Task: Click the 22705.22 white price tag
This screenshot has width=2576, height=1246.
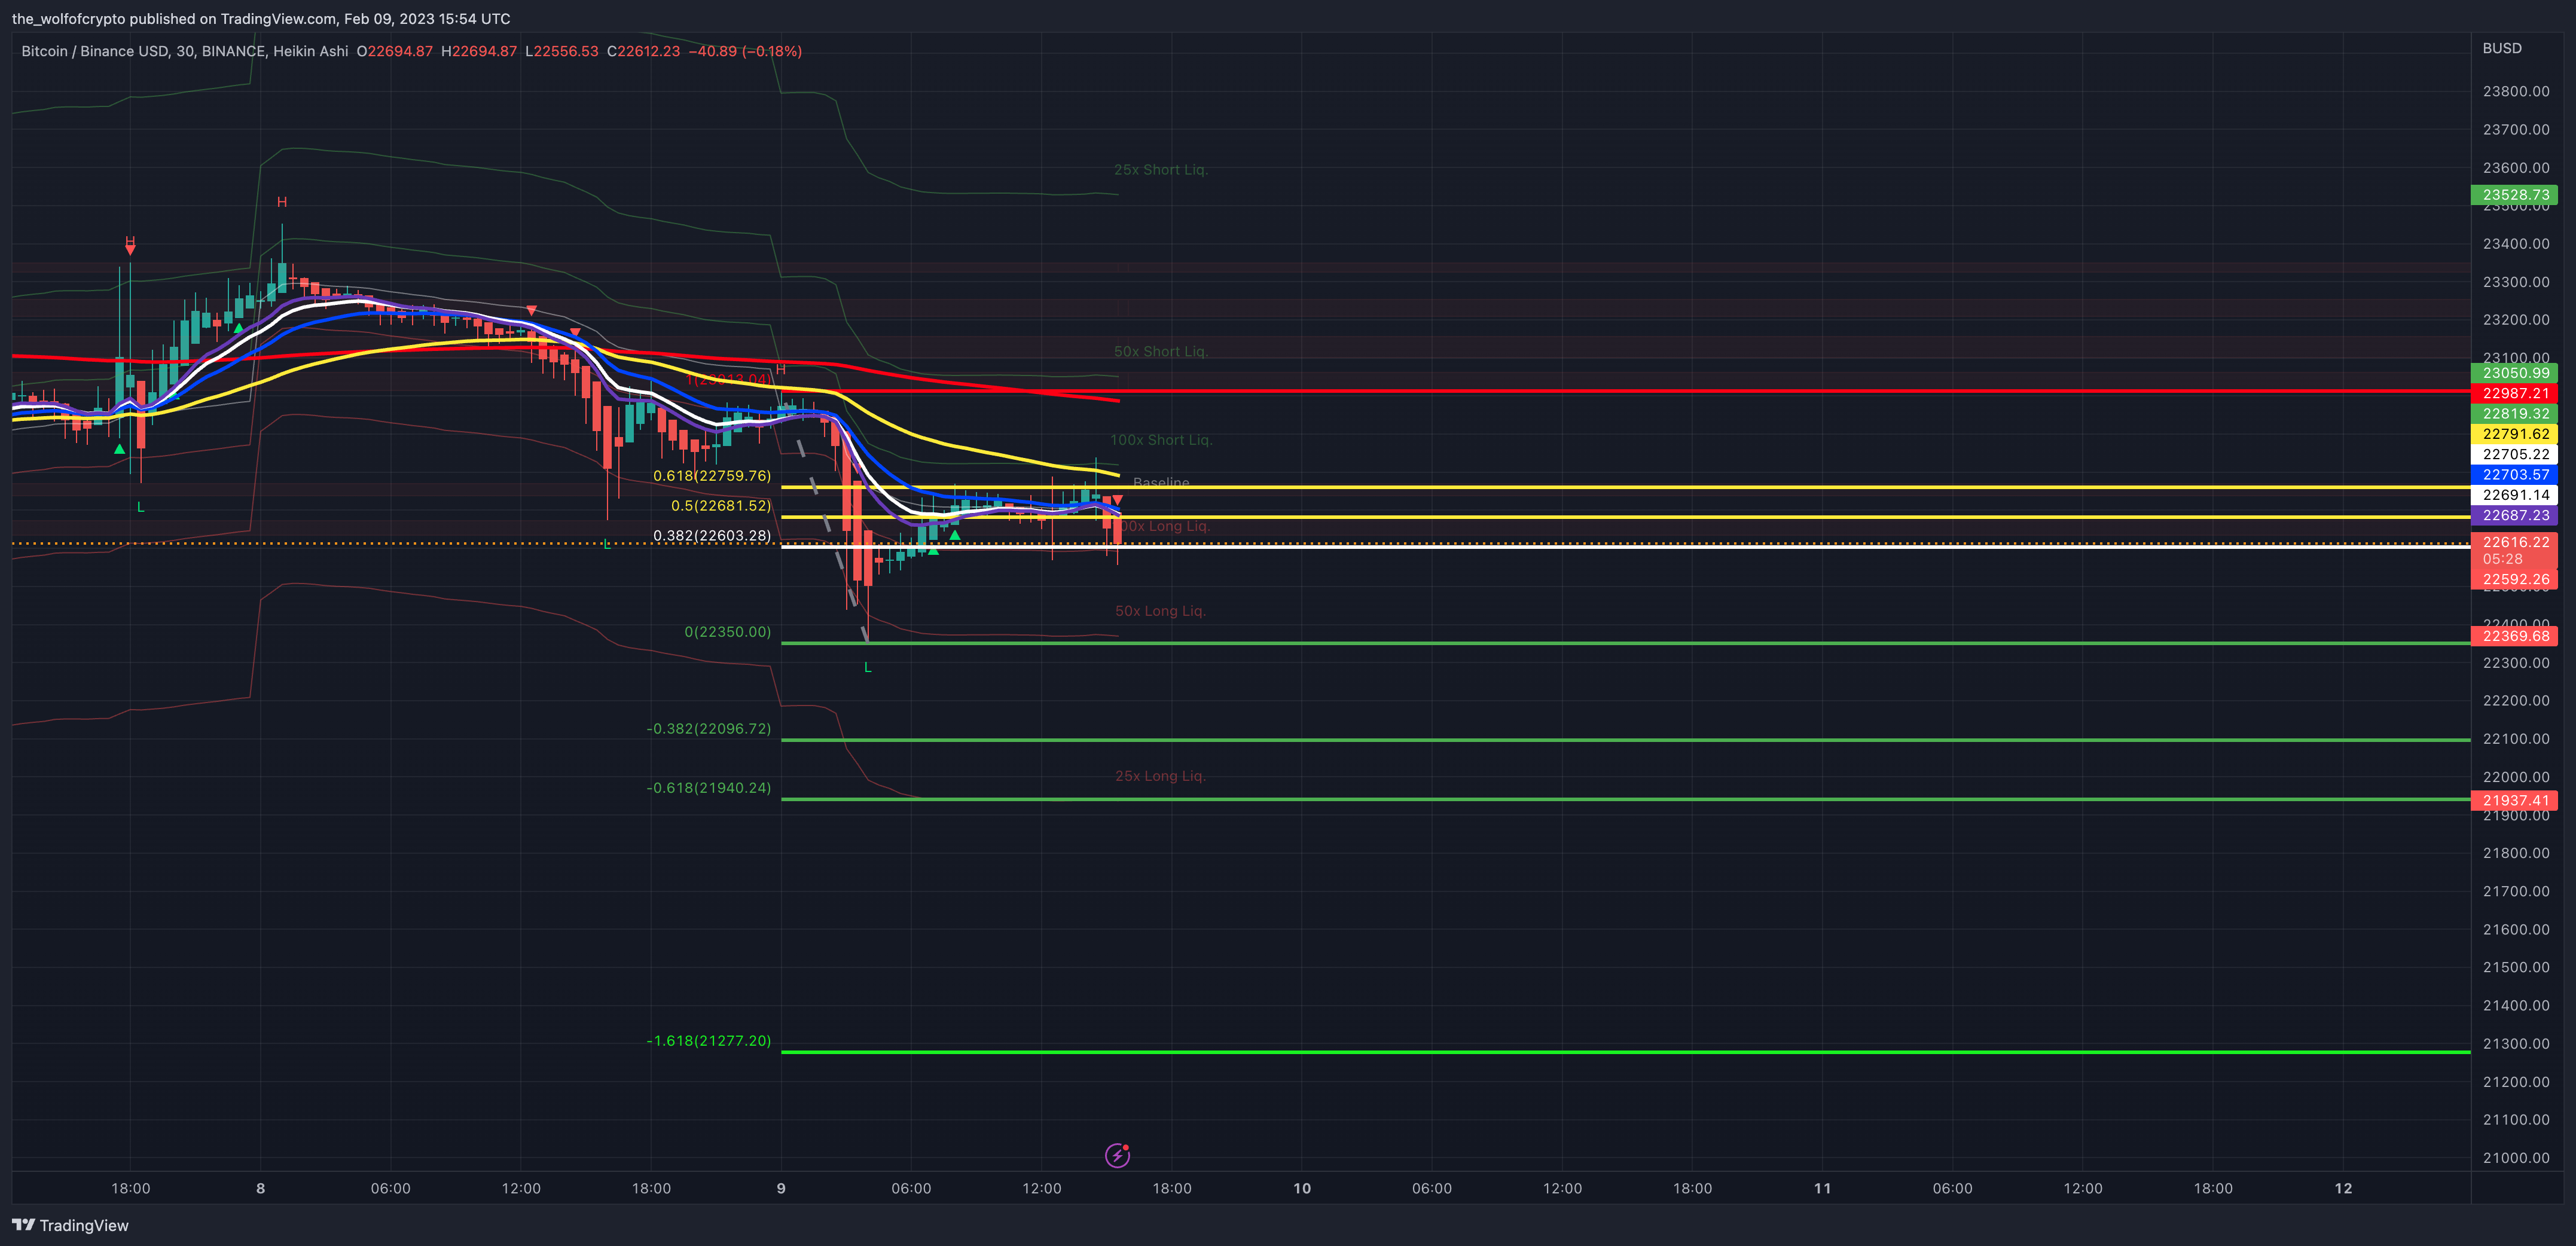Action: (2514, 454)
